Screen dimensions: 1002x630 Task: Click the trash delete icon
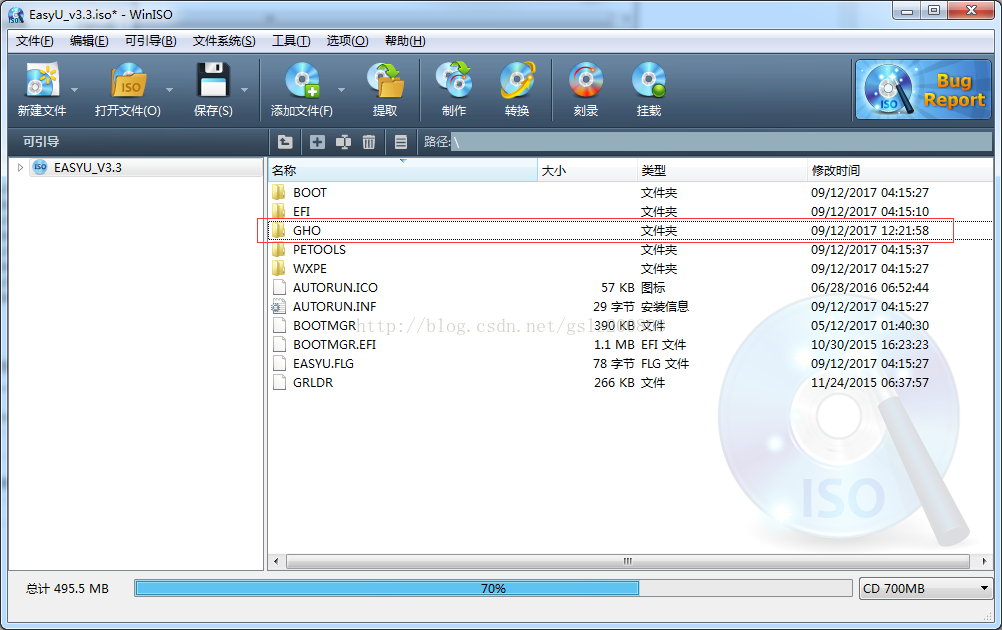point(369,142)
